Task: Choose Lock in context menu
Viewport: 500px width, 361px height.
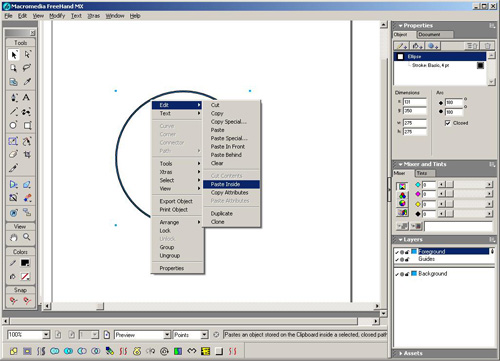Action: [x=177, y=231]
